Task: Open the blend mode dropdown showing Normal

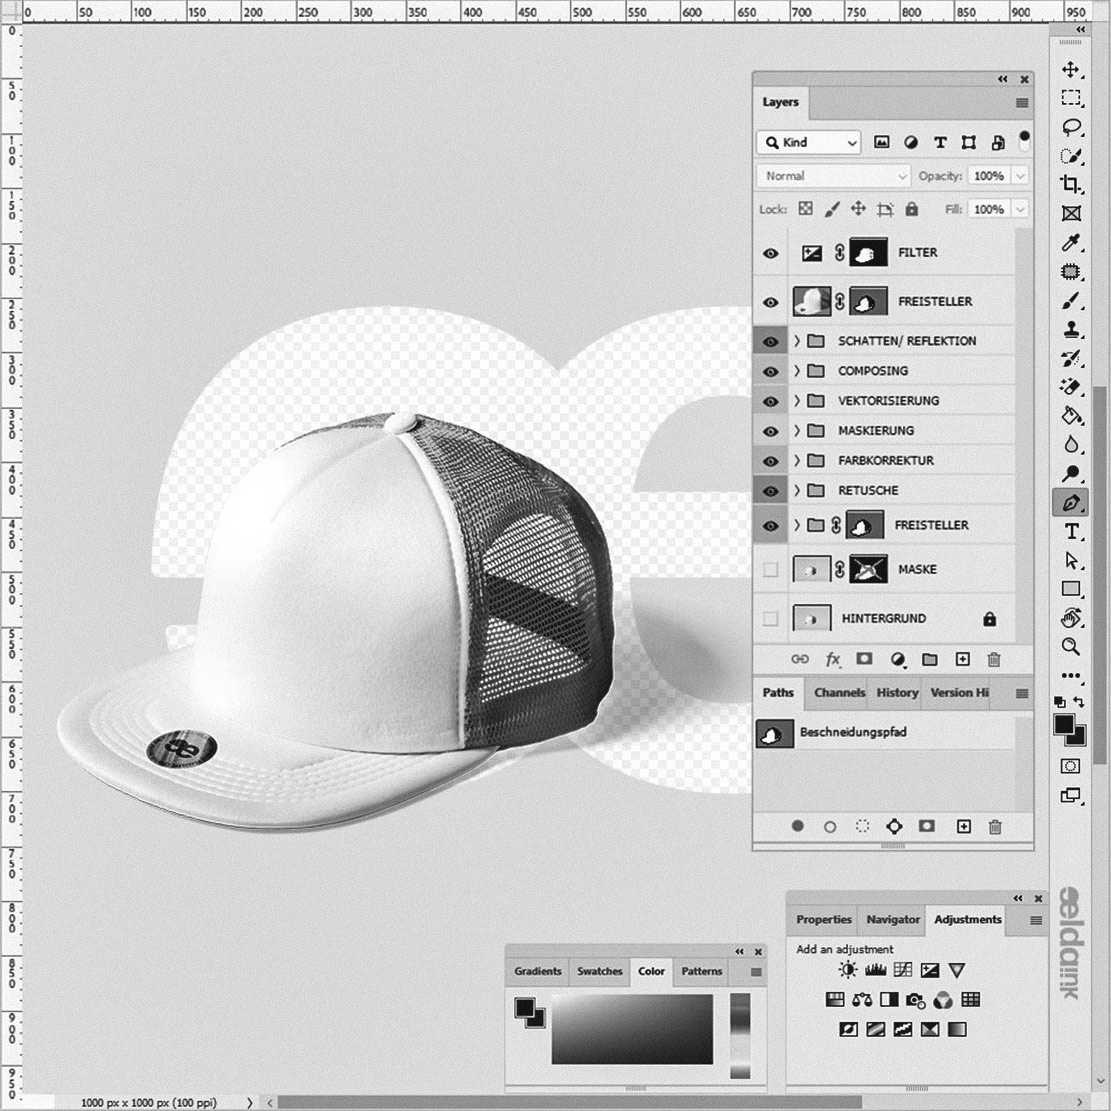Action: [x=832, y=176]
